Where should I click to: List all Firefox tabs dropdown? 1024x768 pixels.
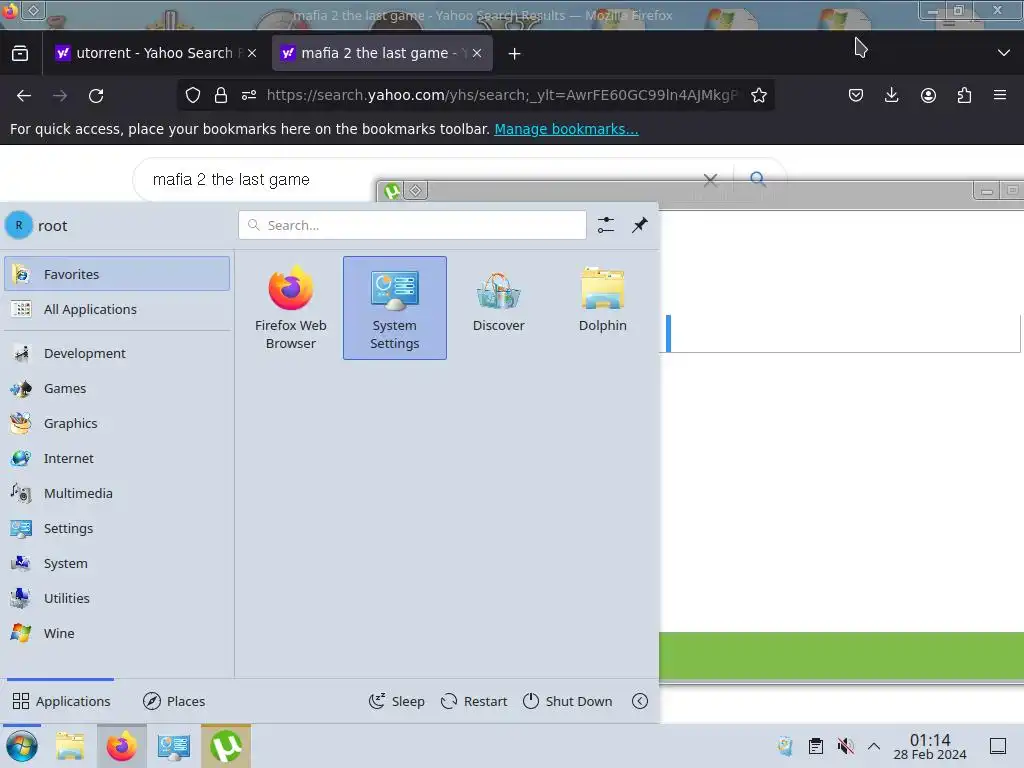(1004, 53)
